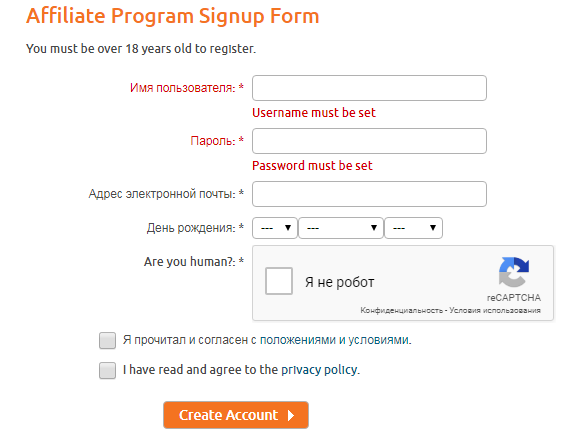Screen dimensions: 588x437
Task: Open the birthday year dropdown
Action: click(x=414, y=228)
